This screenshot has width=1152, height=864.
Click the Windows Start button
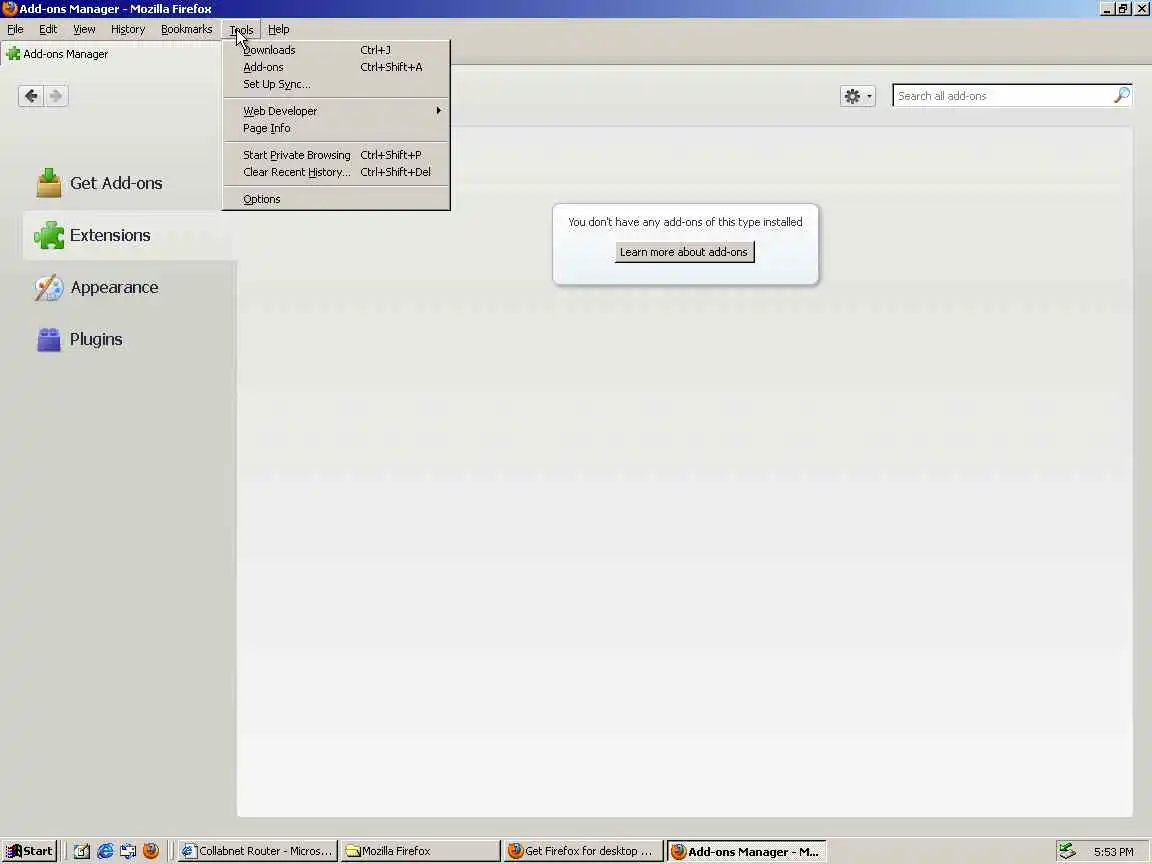pos(29,851)
